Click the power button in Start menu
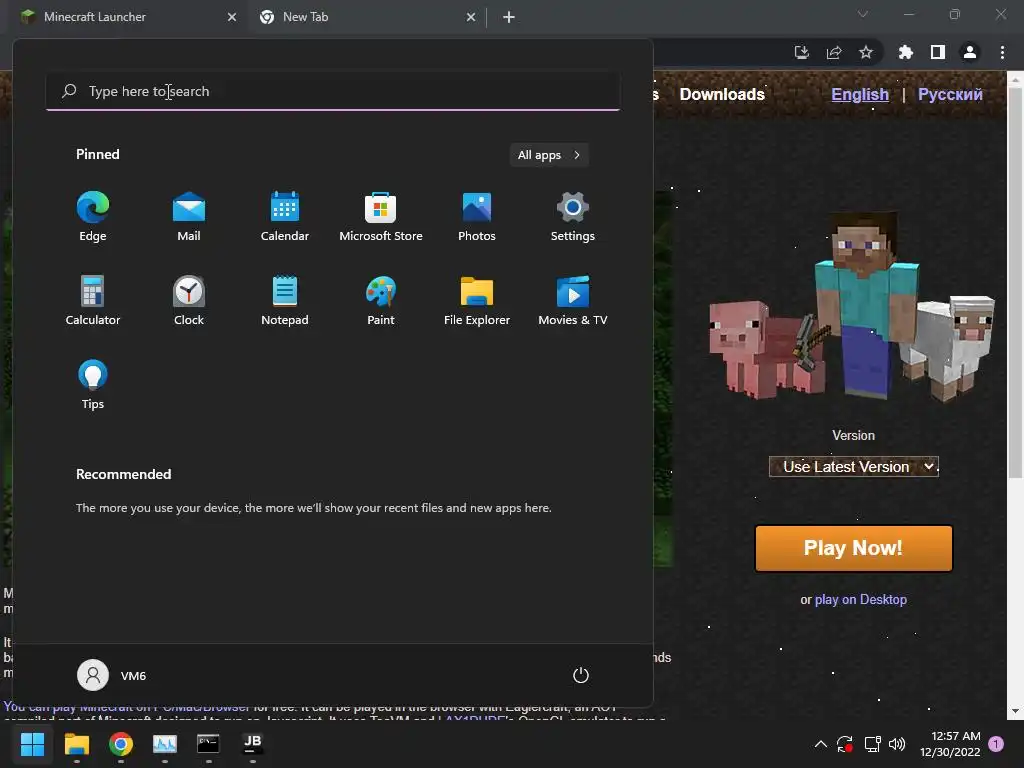The height and width of the screenshot is (768, 1024). (581, 675)
